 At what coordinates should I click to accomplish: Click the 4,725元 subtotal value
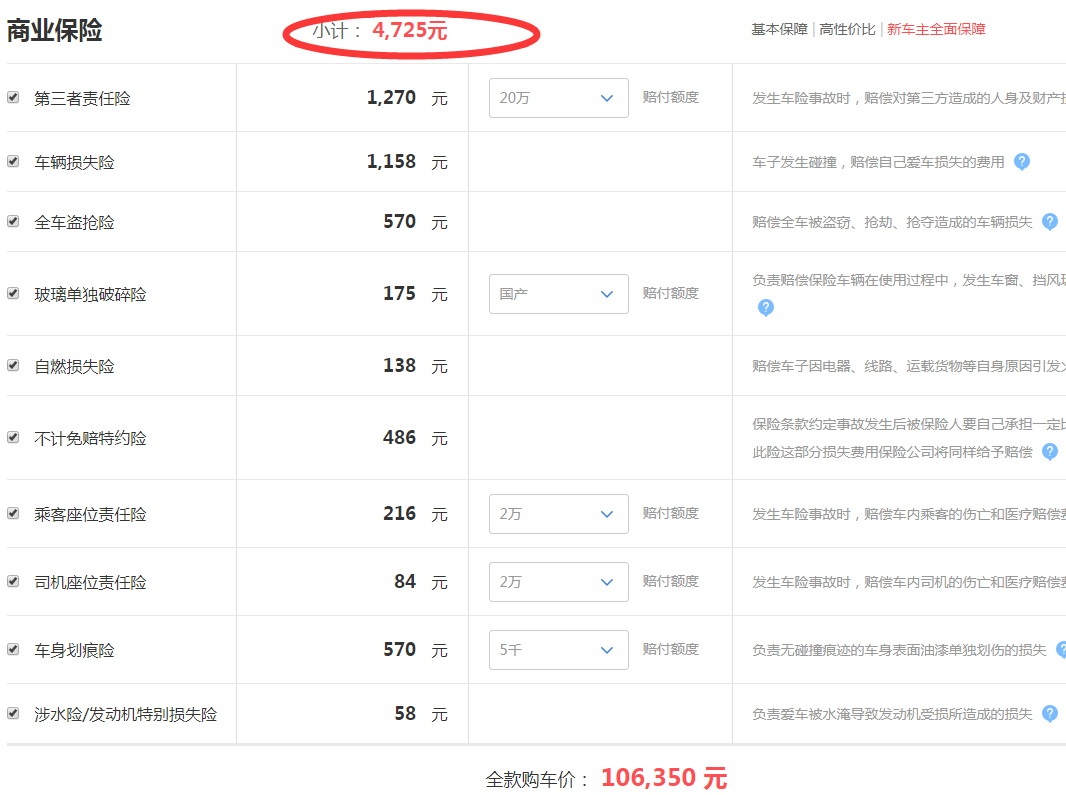(410, 31)
